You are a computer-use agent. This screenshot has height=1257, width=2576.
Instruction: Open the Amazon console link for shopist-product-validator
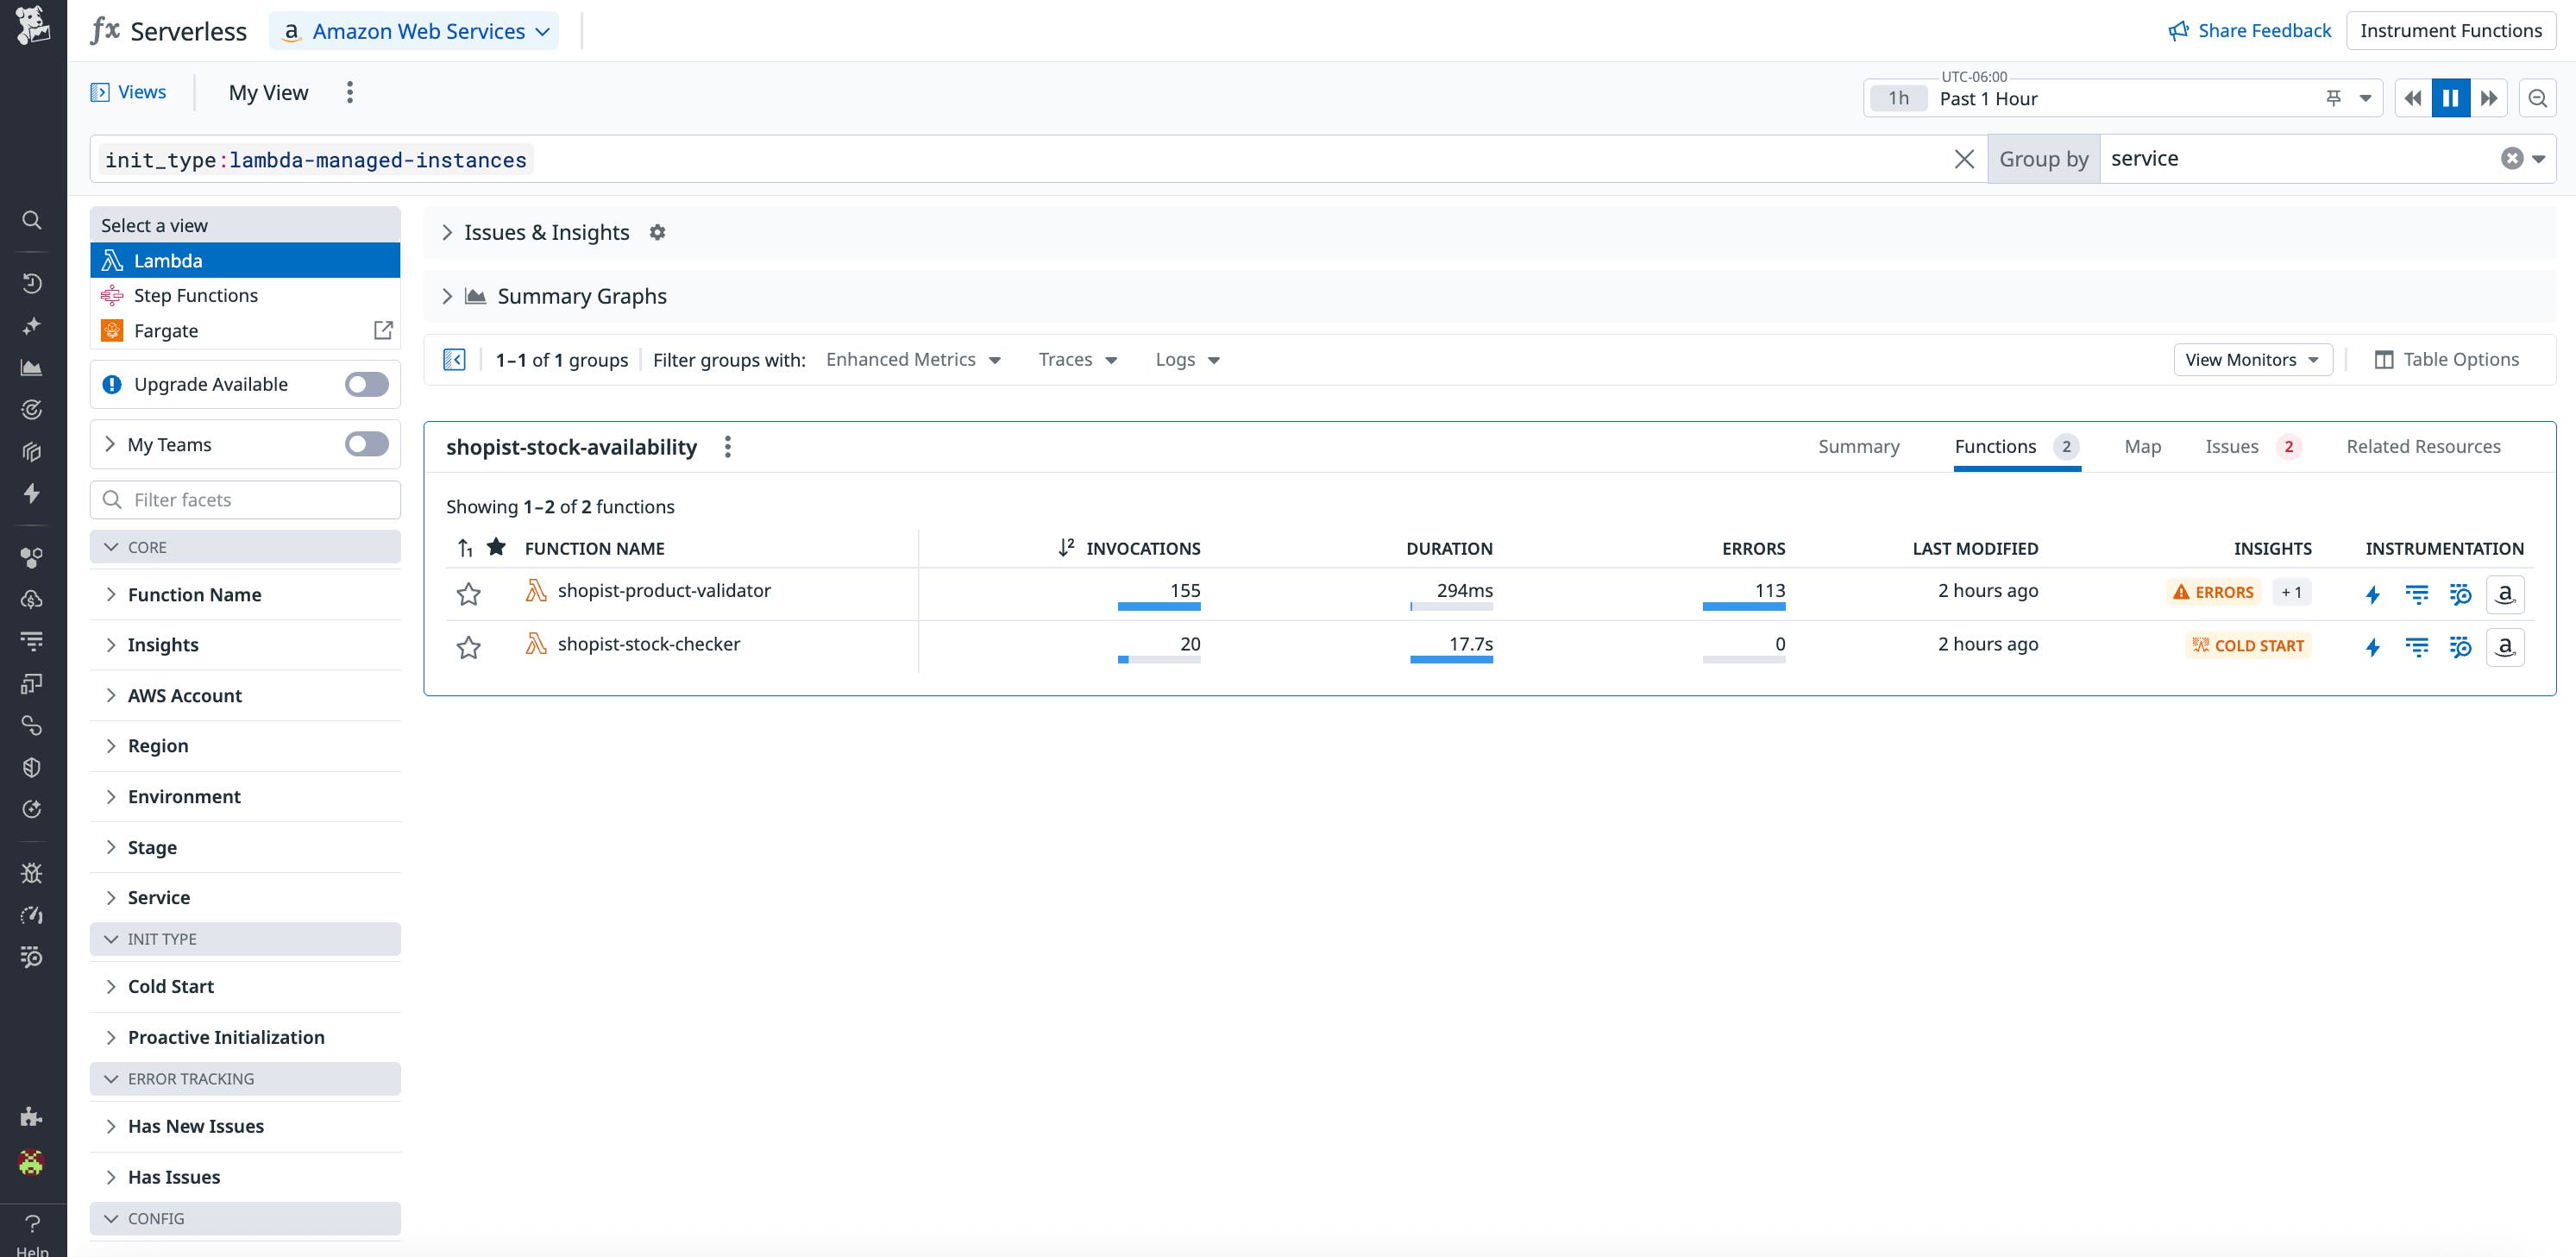[x=2505, y=593]
